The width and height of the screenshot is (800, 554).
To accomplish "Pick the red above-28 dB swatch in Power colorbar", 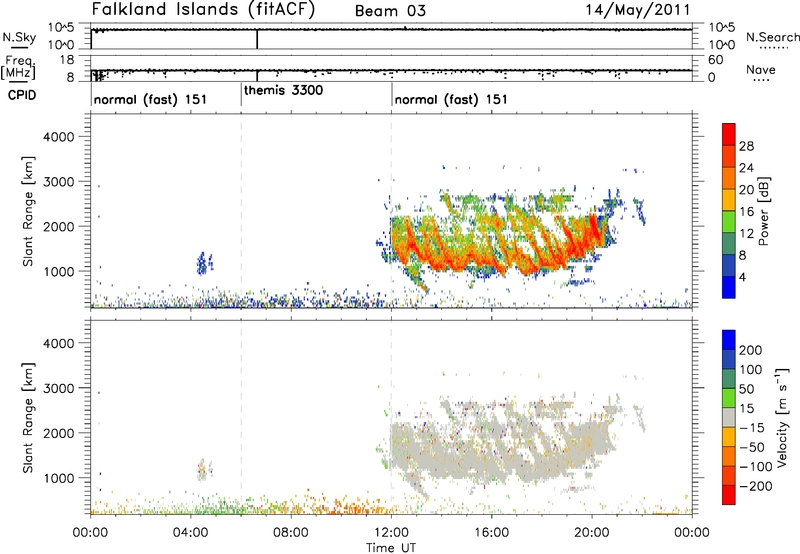I will pos(729,134).
